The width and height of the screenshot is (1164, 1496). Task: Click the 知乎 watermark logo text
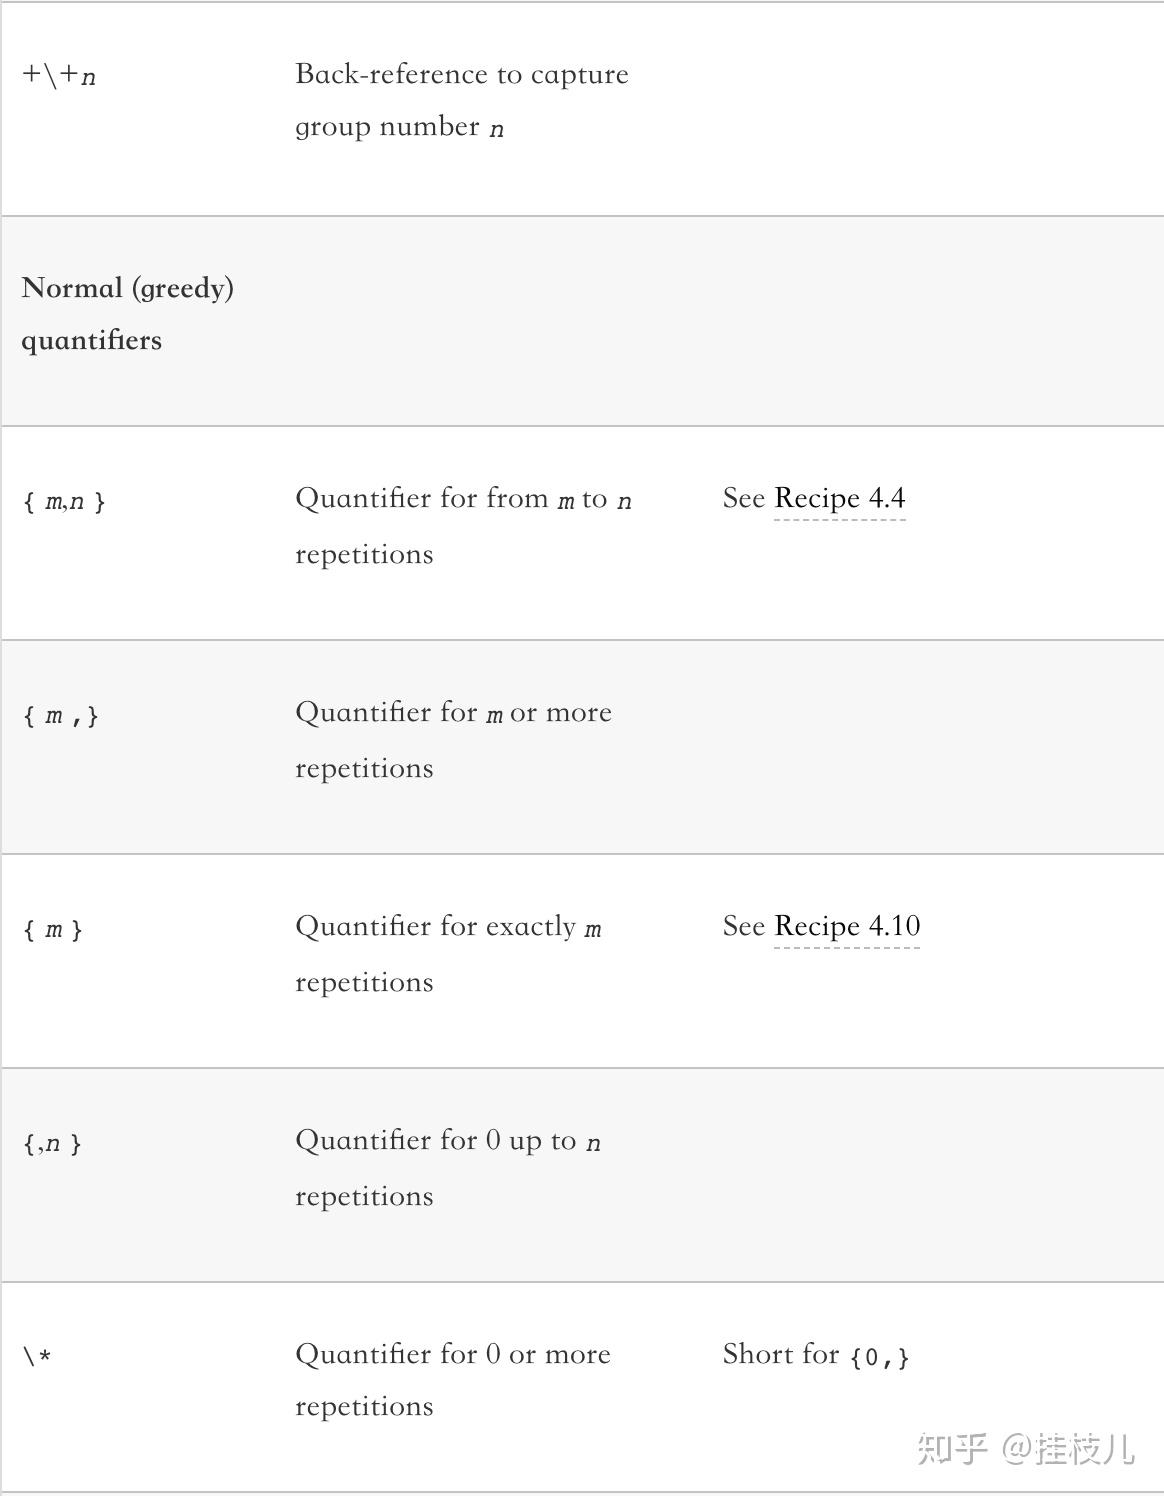click(x=952, y=1448)
